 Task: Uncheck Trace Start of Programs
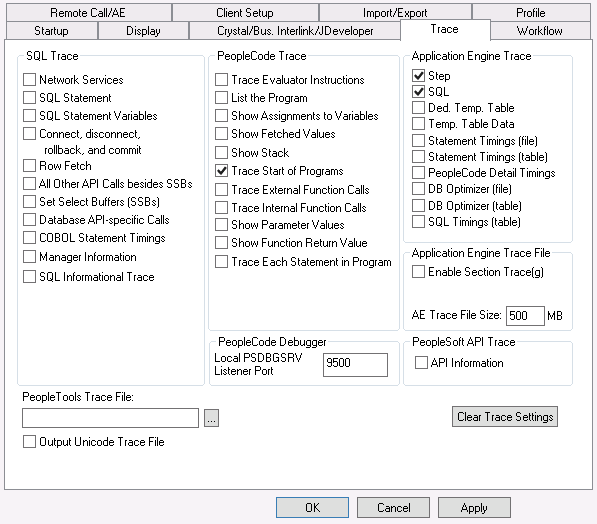[x=221, y=171]
